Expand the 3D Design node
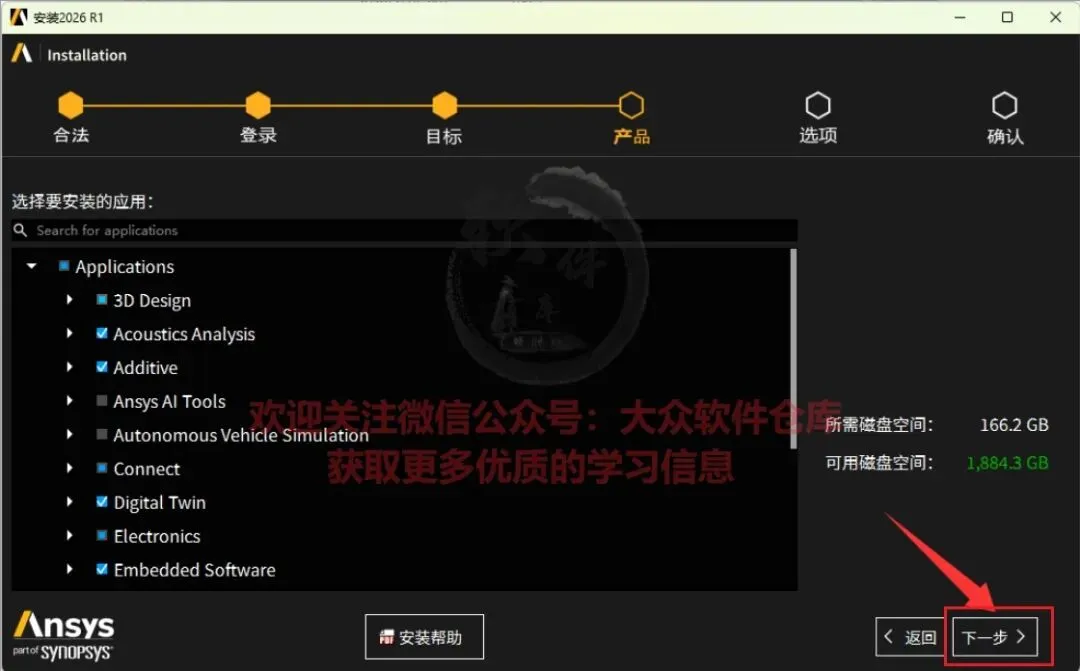Viewport: 1080px width, 671px height. pyautogui.click(x=70, y=300)
